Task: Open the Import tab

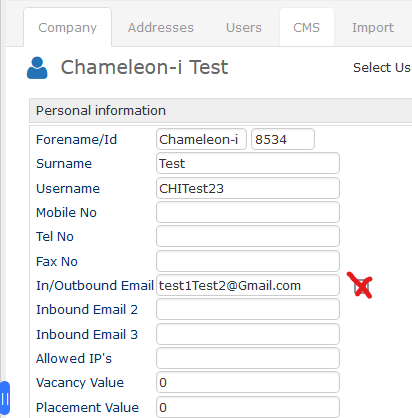Action: pos(373,28)
